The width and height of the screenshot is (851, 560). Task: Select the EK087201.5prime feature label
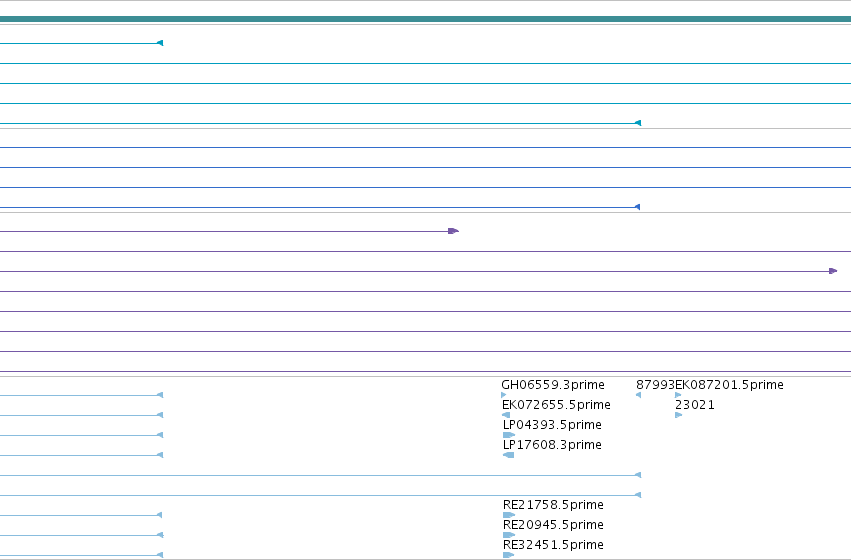pos(729,385)
